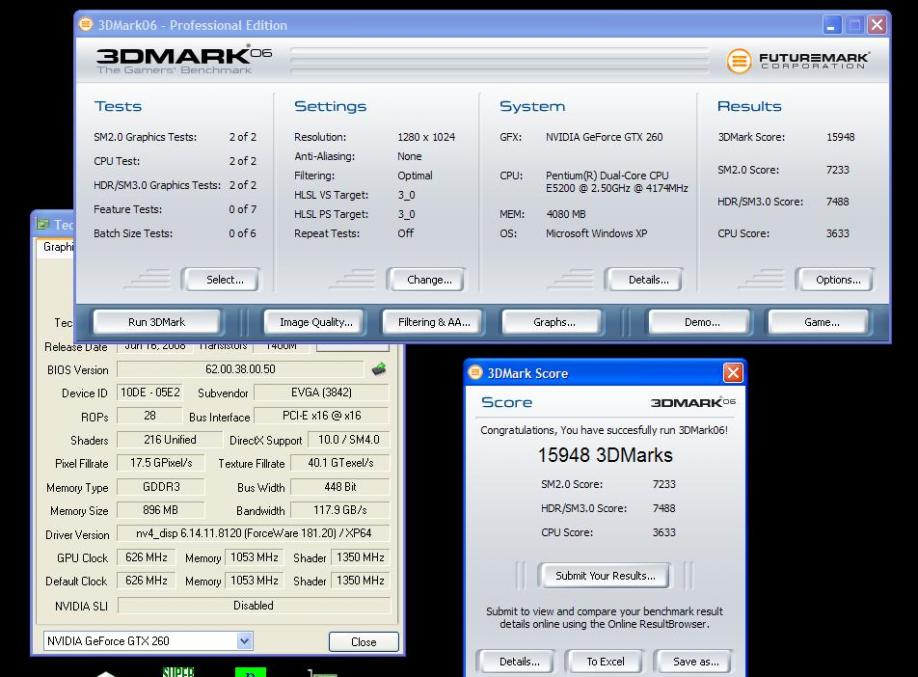Click the green BIOS save chip icon in GPU-Z
The image size is (918, 677).
379,369
